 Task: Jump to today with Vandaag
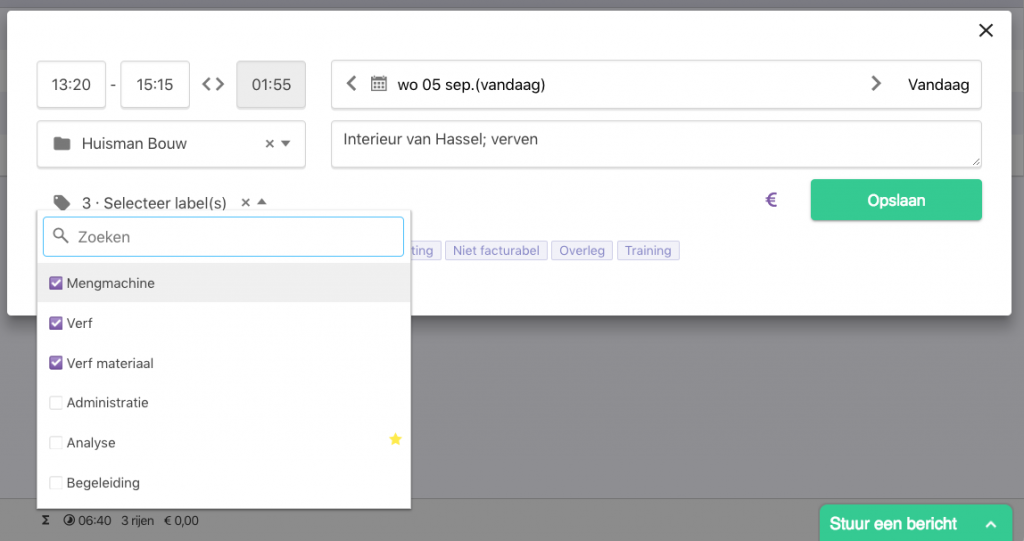(x=938, y=85)
